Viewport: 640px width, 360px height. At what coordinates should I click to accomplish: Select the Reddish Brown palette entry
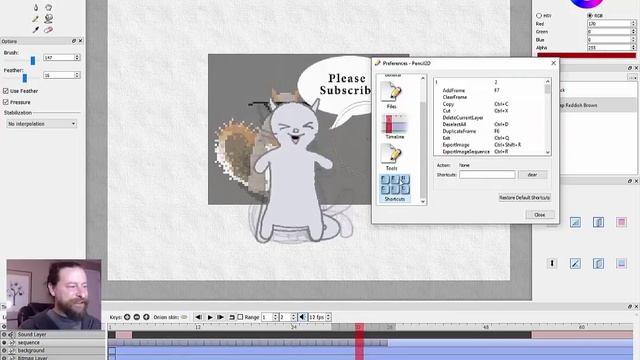point(598,105)
